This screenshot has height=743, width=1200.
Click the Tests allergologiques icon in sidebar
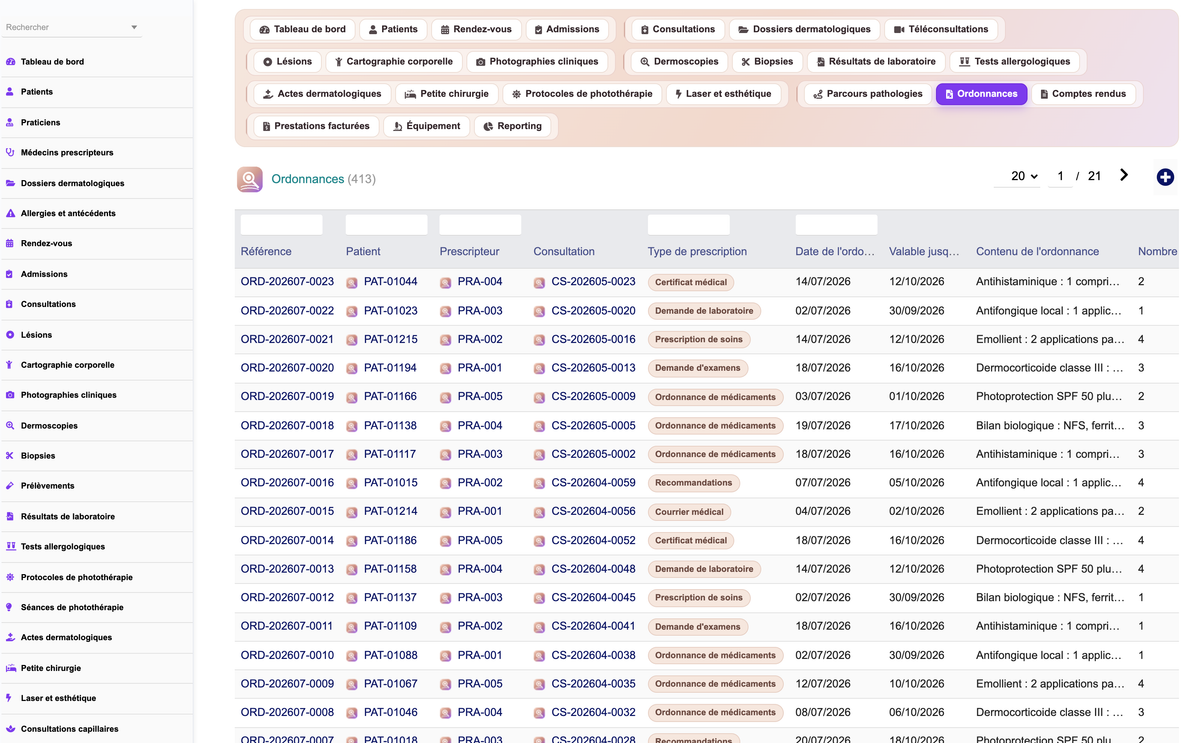(10, 547)
